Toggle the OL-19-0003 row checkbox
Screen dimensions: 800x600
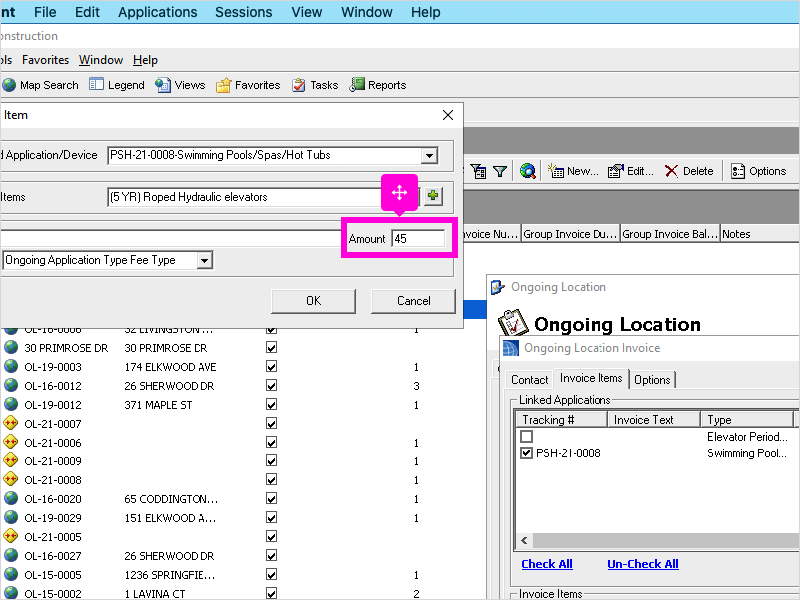coord(271,366)
